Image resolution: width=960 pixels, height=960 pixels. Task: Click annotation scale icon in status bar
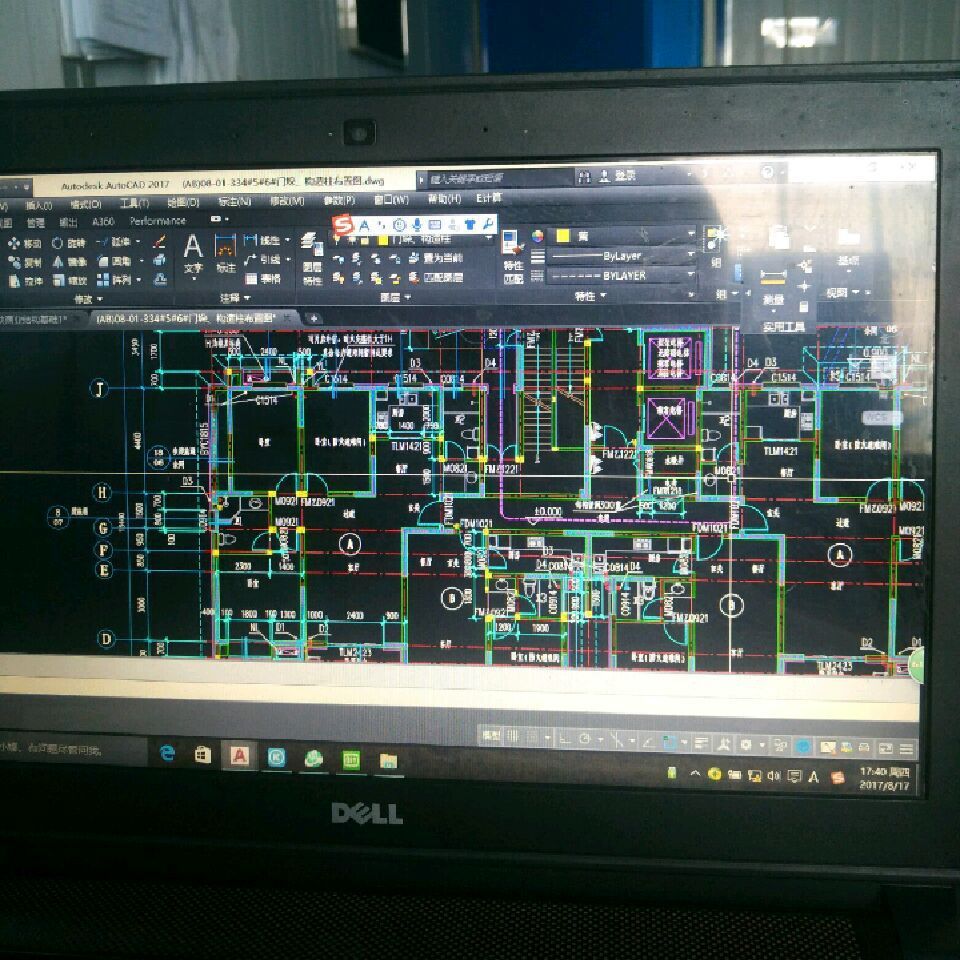coord(724,745)
